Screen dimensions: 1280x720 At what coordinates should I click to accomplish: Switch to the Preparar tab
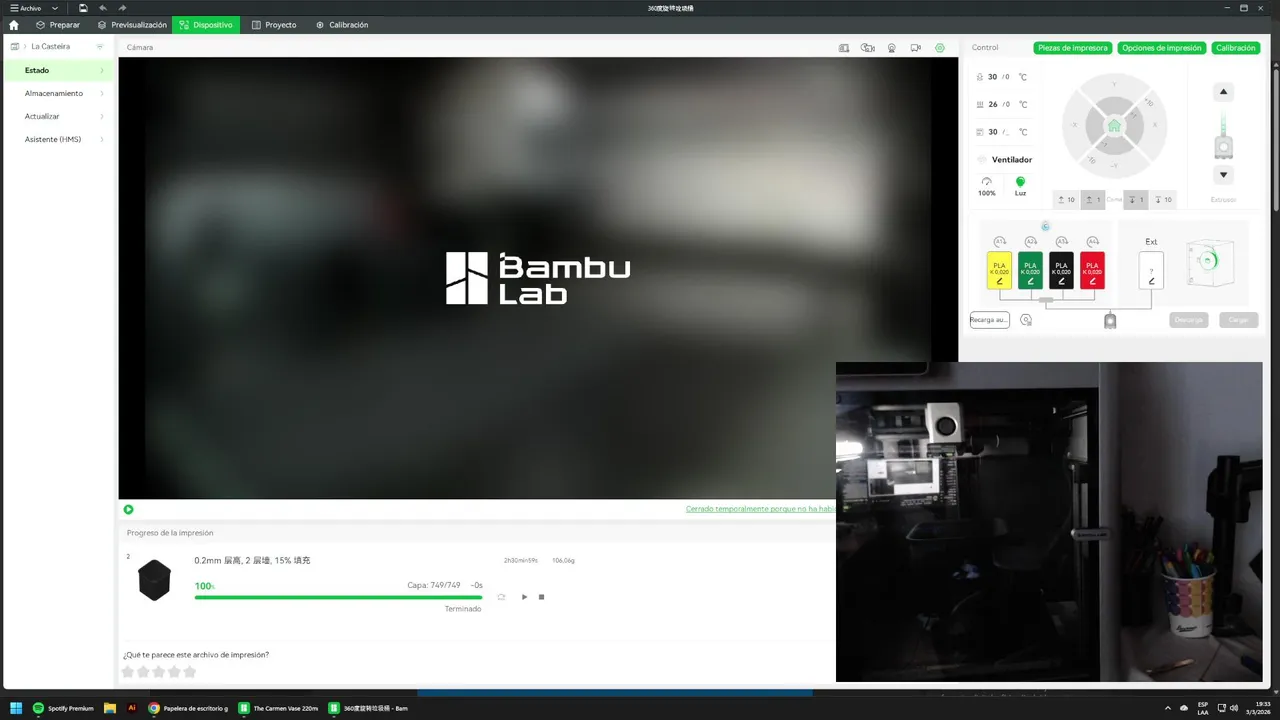tap(57, 25)
